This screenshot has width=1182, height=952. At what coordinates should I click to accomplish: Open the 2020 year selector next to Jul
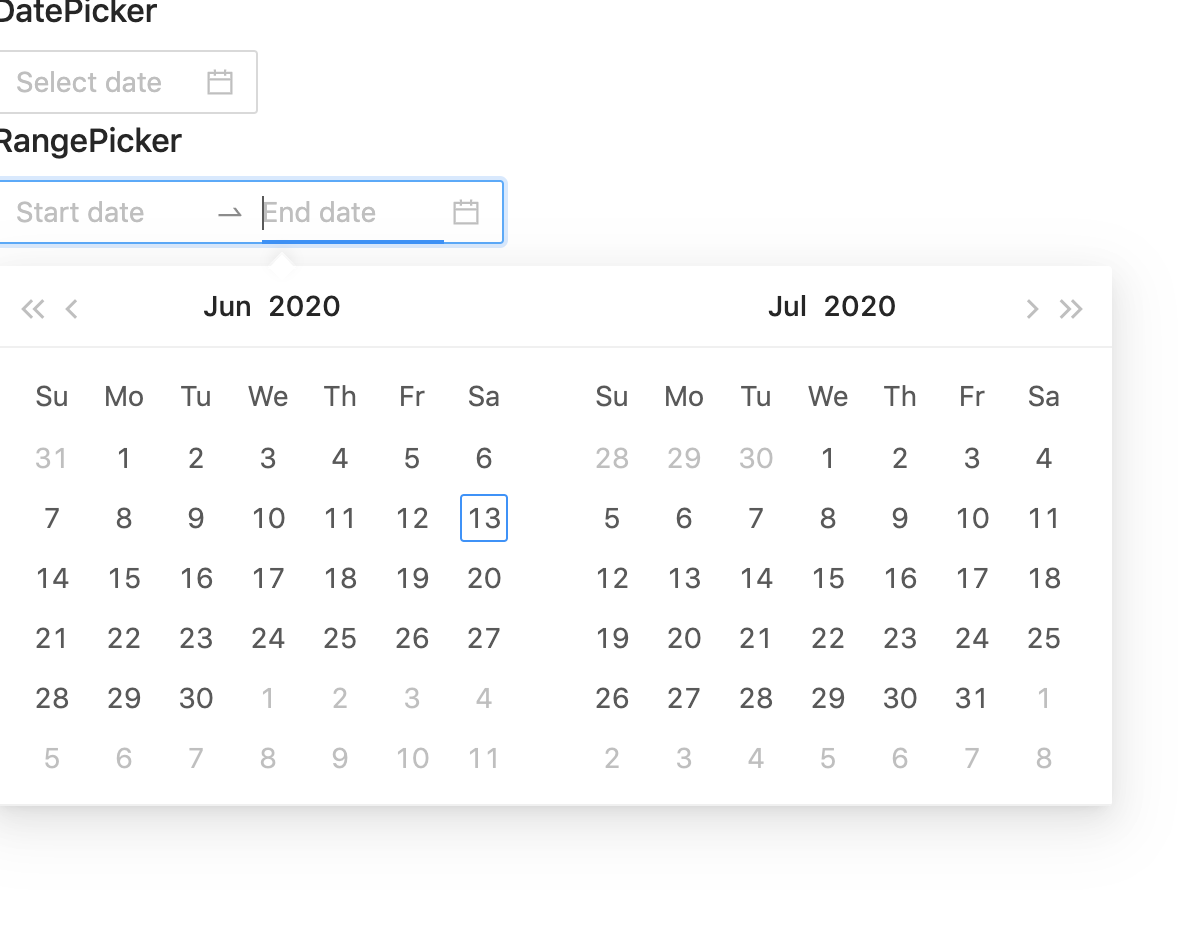tap(866, 306)
